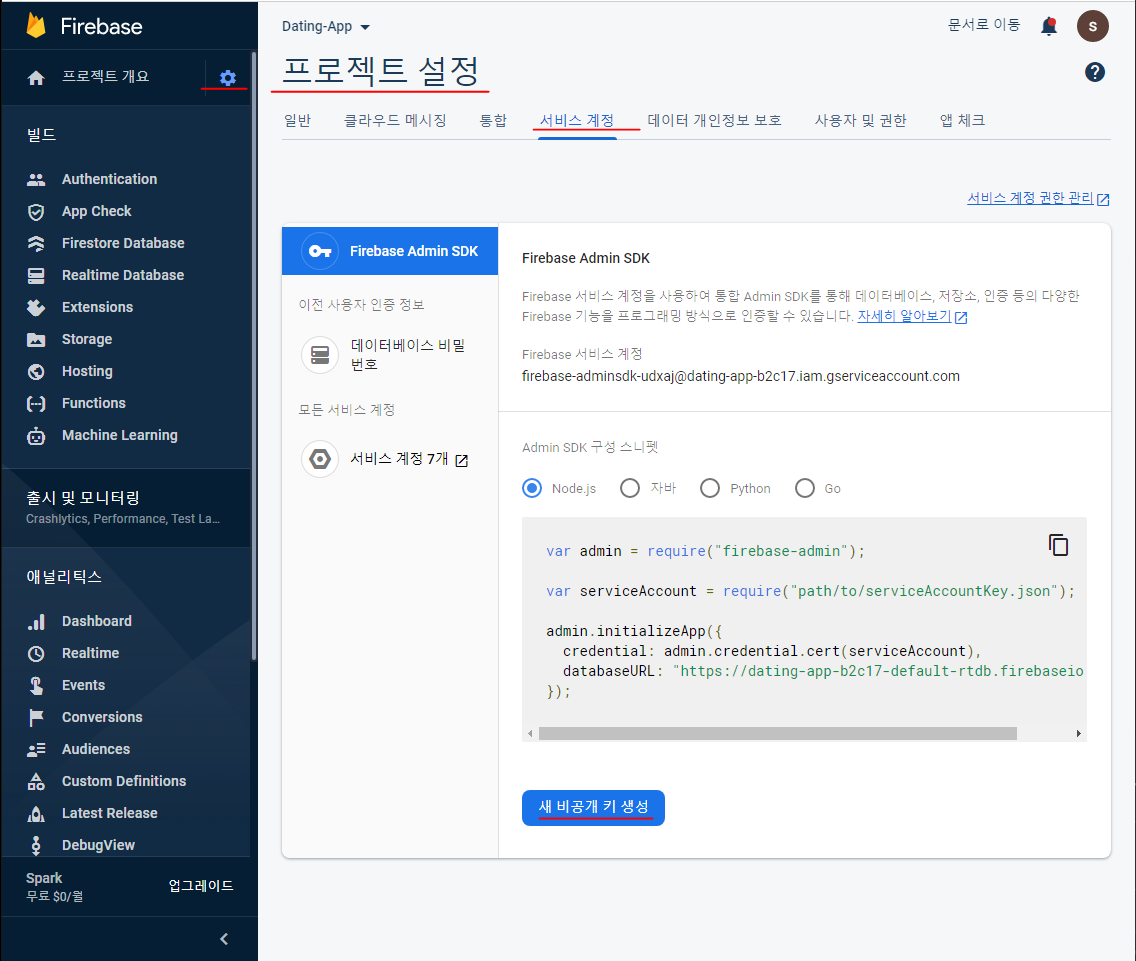This screenshot has height=961, width=1136.
Task: Open settings gear icon
Action: point(227,78)
